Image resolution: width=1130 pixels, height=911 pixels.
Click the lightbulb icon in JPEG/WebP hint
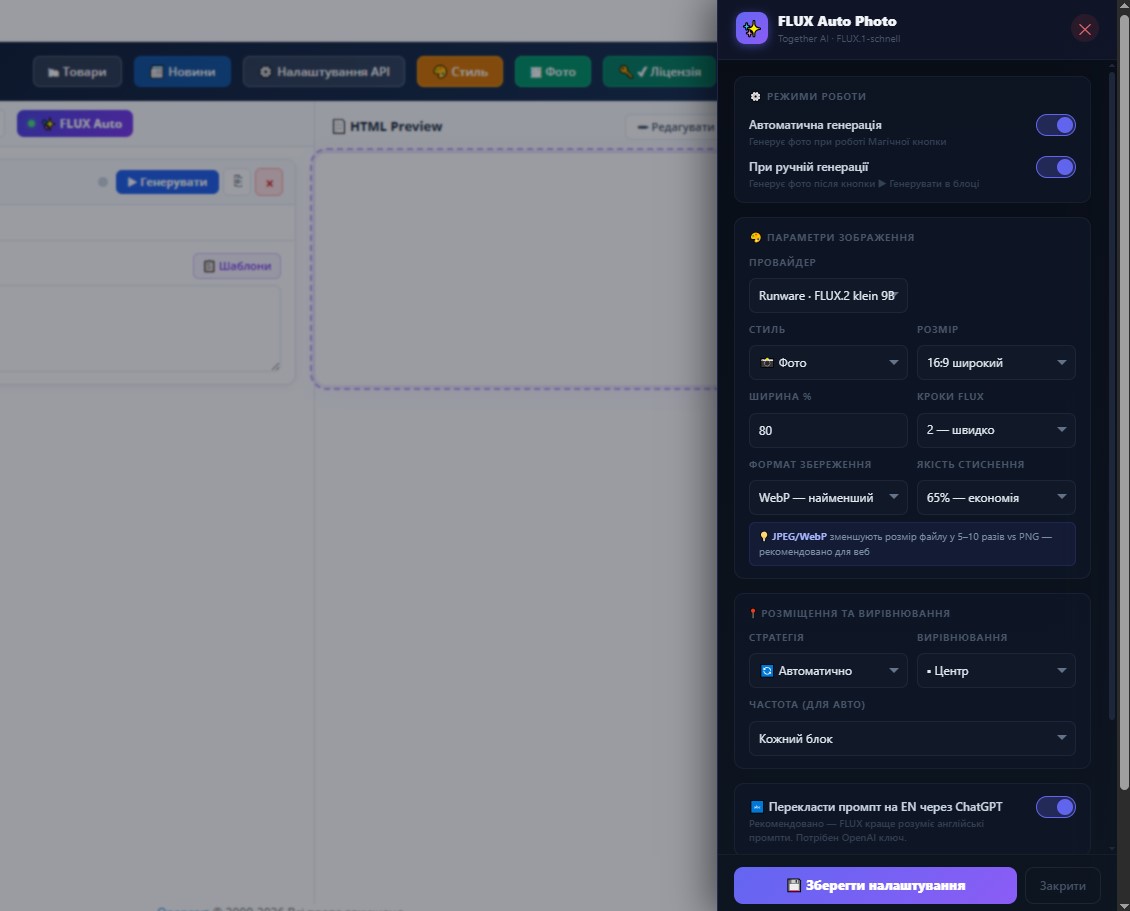click(x=764, y=536)
